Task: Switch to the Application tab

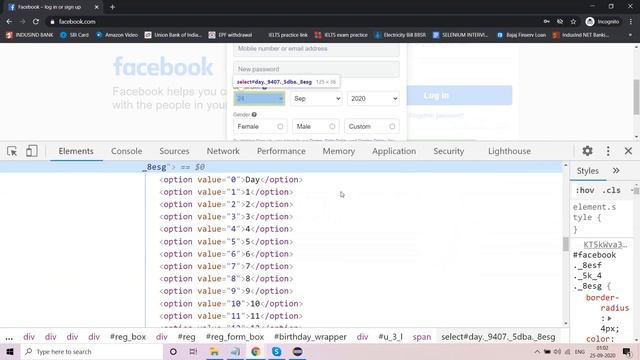Action: [x=394, y=151]
